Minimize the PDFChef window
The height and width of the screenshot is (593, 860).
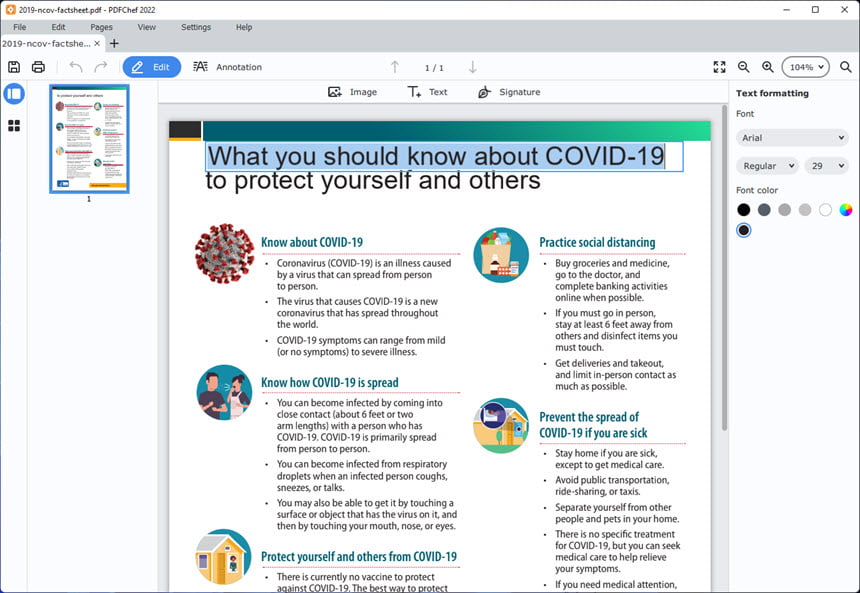pyautogui.click(x=787, y=9)
